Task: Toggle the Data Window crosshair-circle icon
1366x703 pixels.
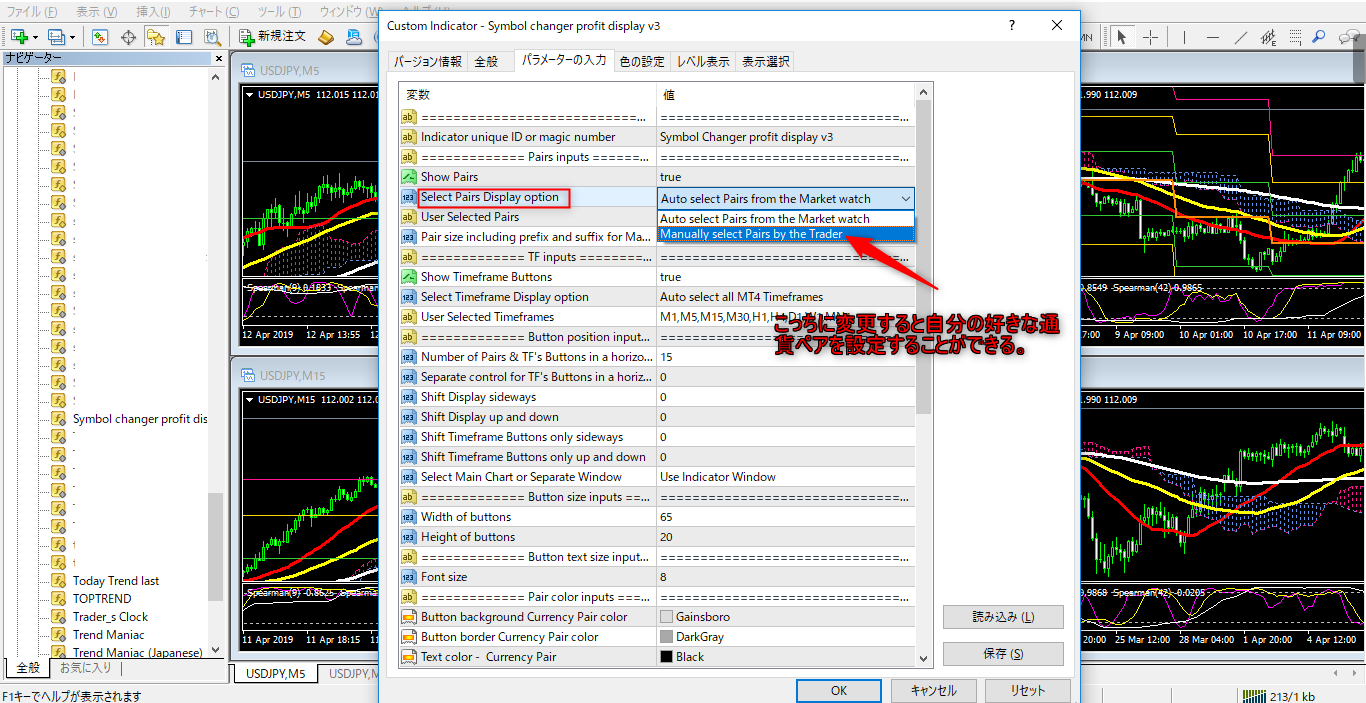Action: (128, 37)
